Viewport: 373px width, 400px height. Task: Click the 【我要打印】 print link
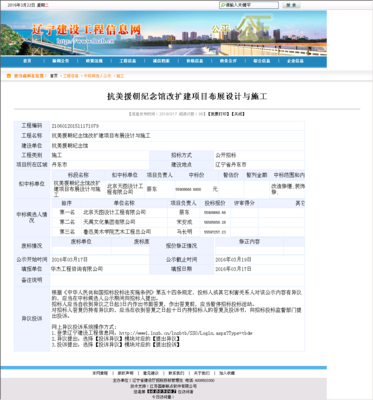[218, 114]
